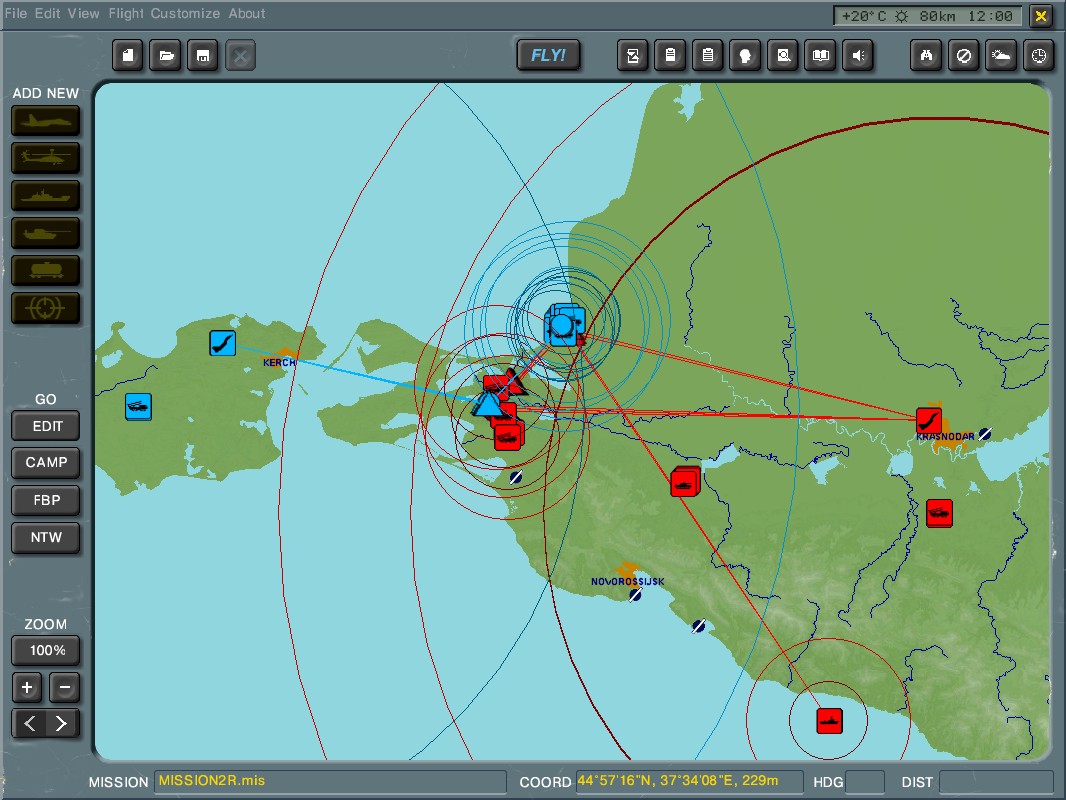Add a new helicopter group

click(x=45, y=158)
